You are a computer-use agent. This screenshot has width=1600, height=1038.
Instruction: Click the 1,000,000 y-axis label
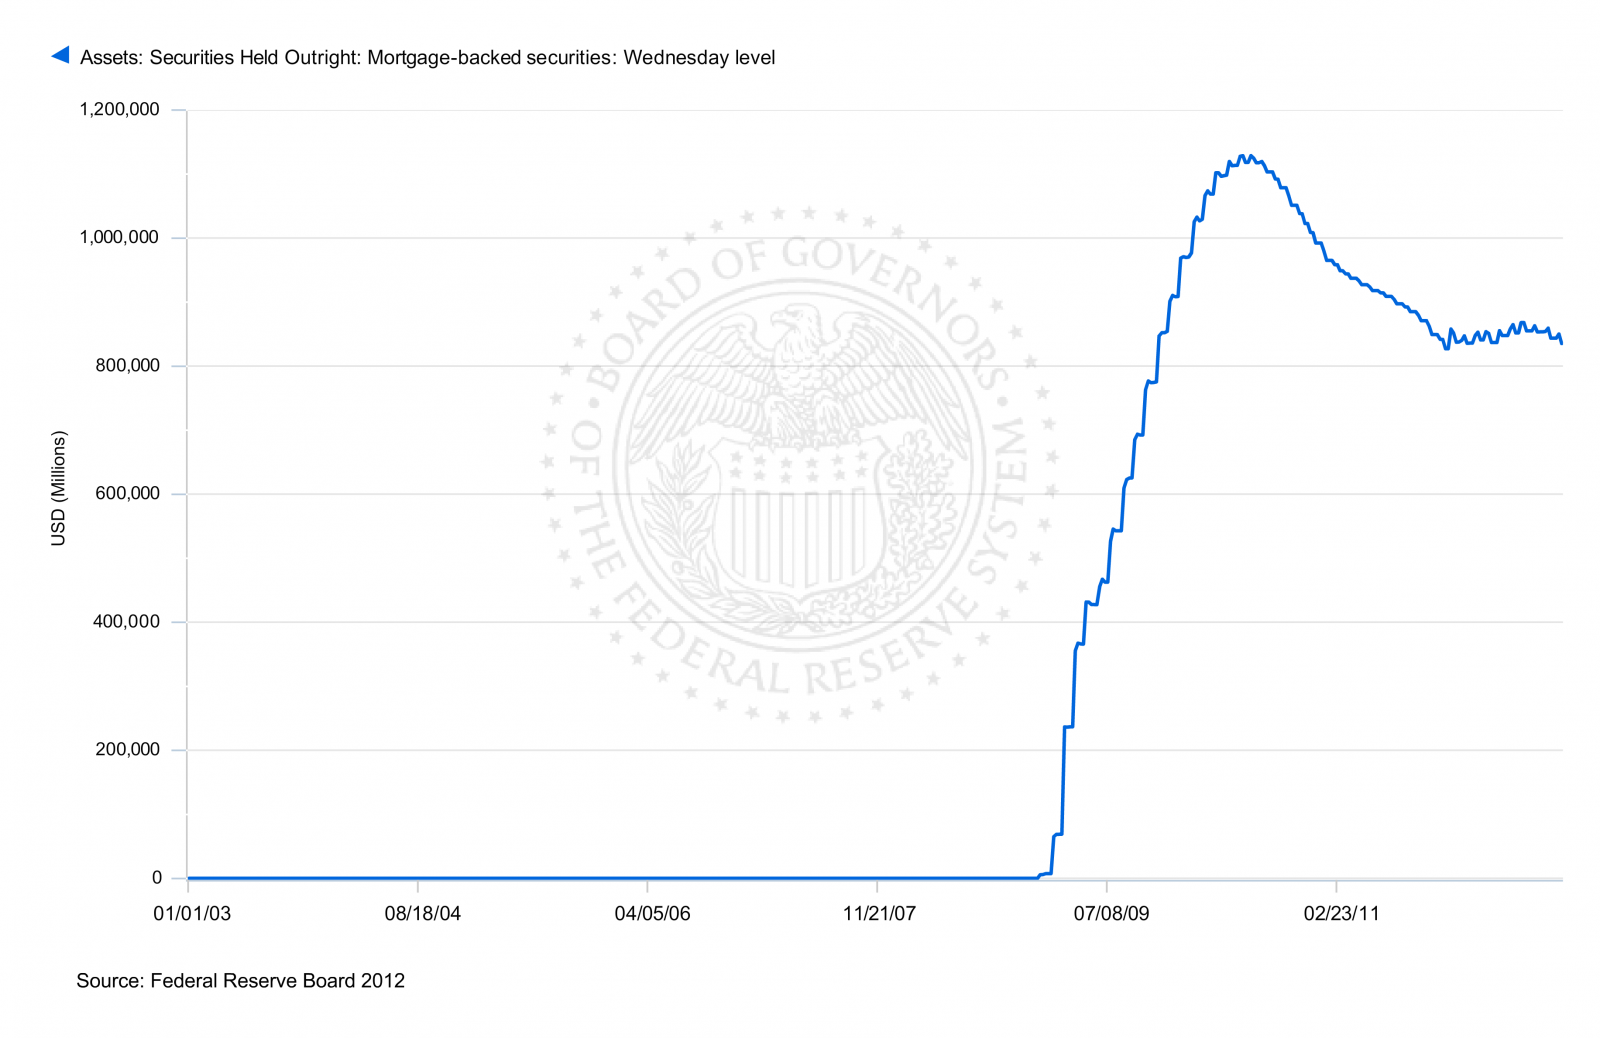tap(119, 237)
